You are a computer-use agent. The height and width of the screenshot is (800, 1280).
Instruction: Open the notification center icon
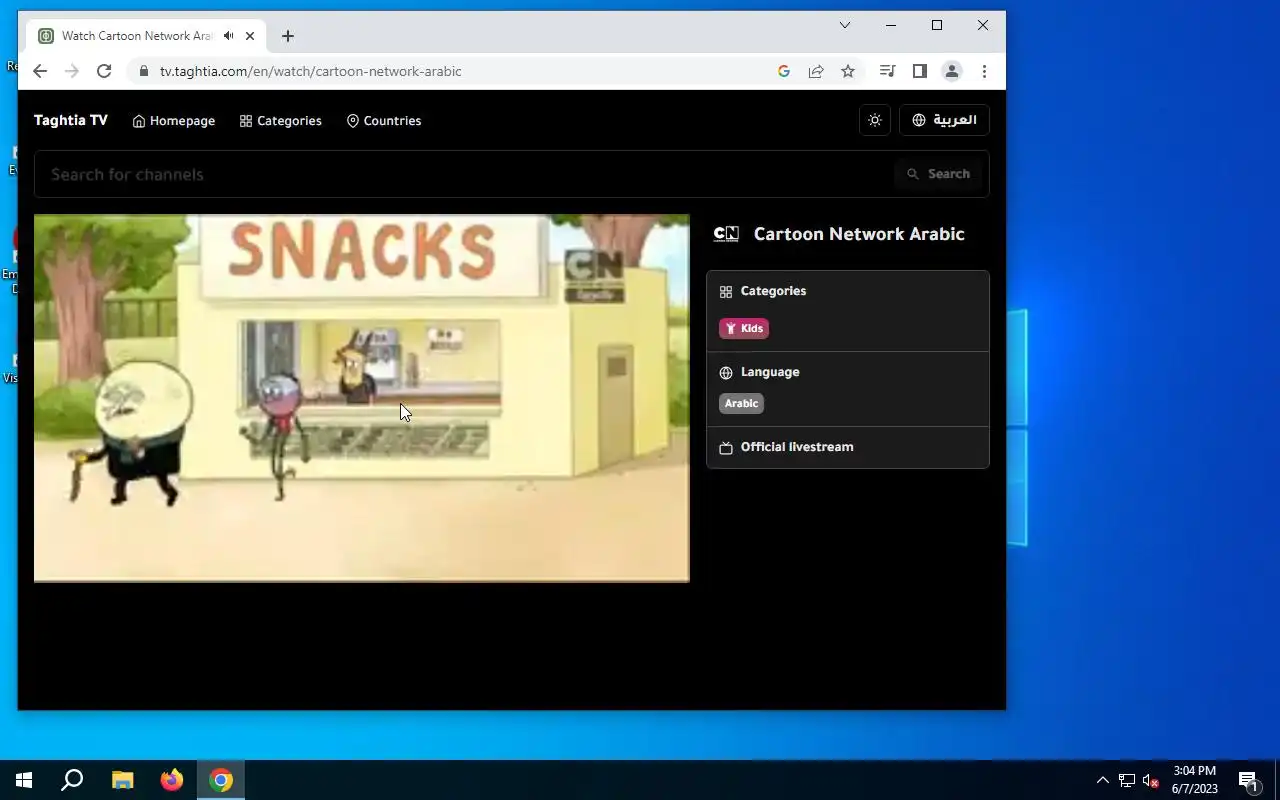click(1248, 780)
